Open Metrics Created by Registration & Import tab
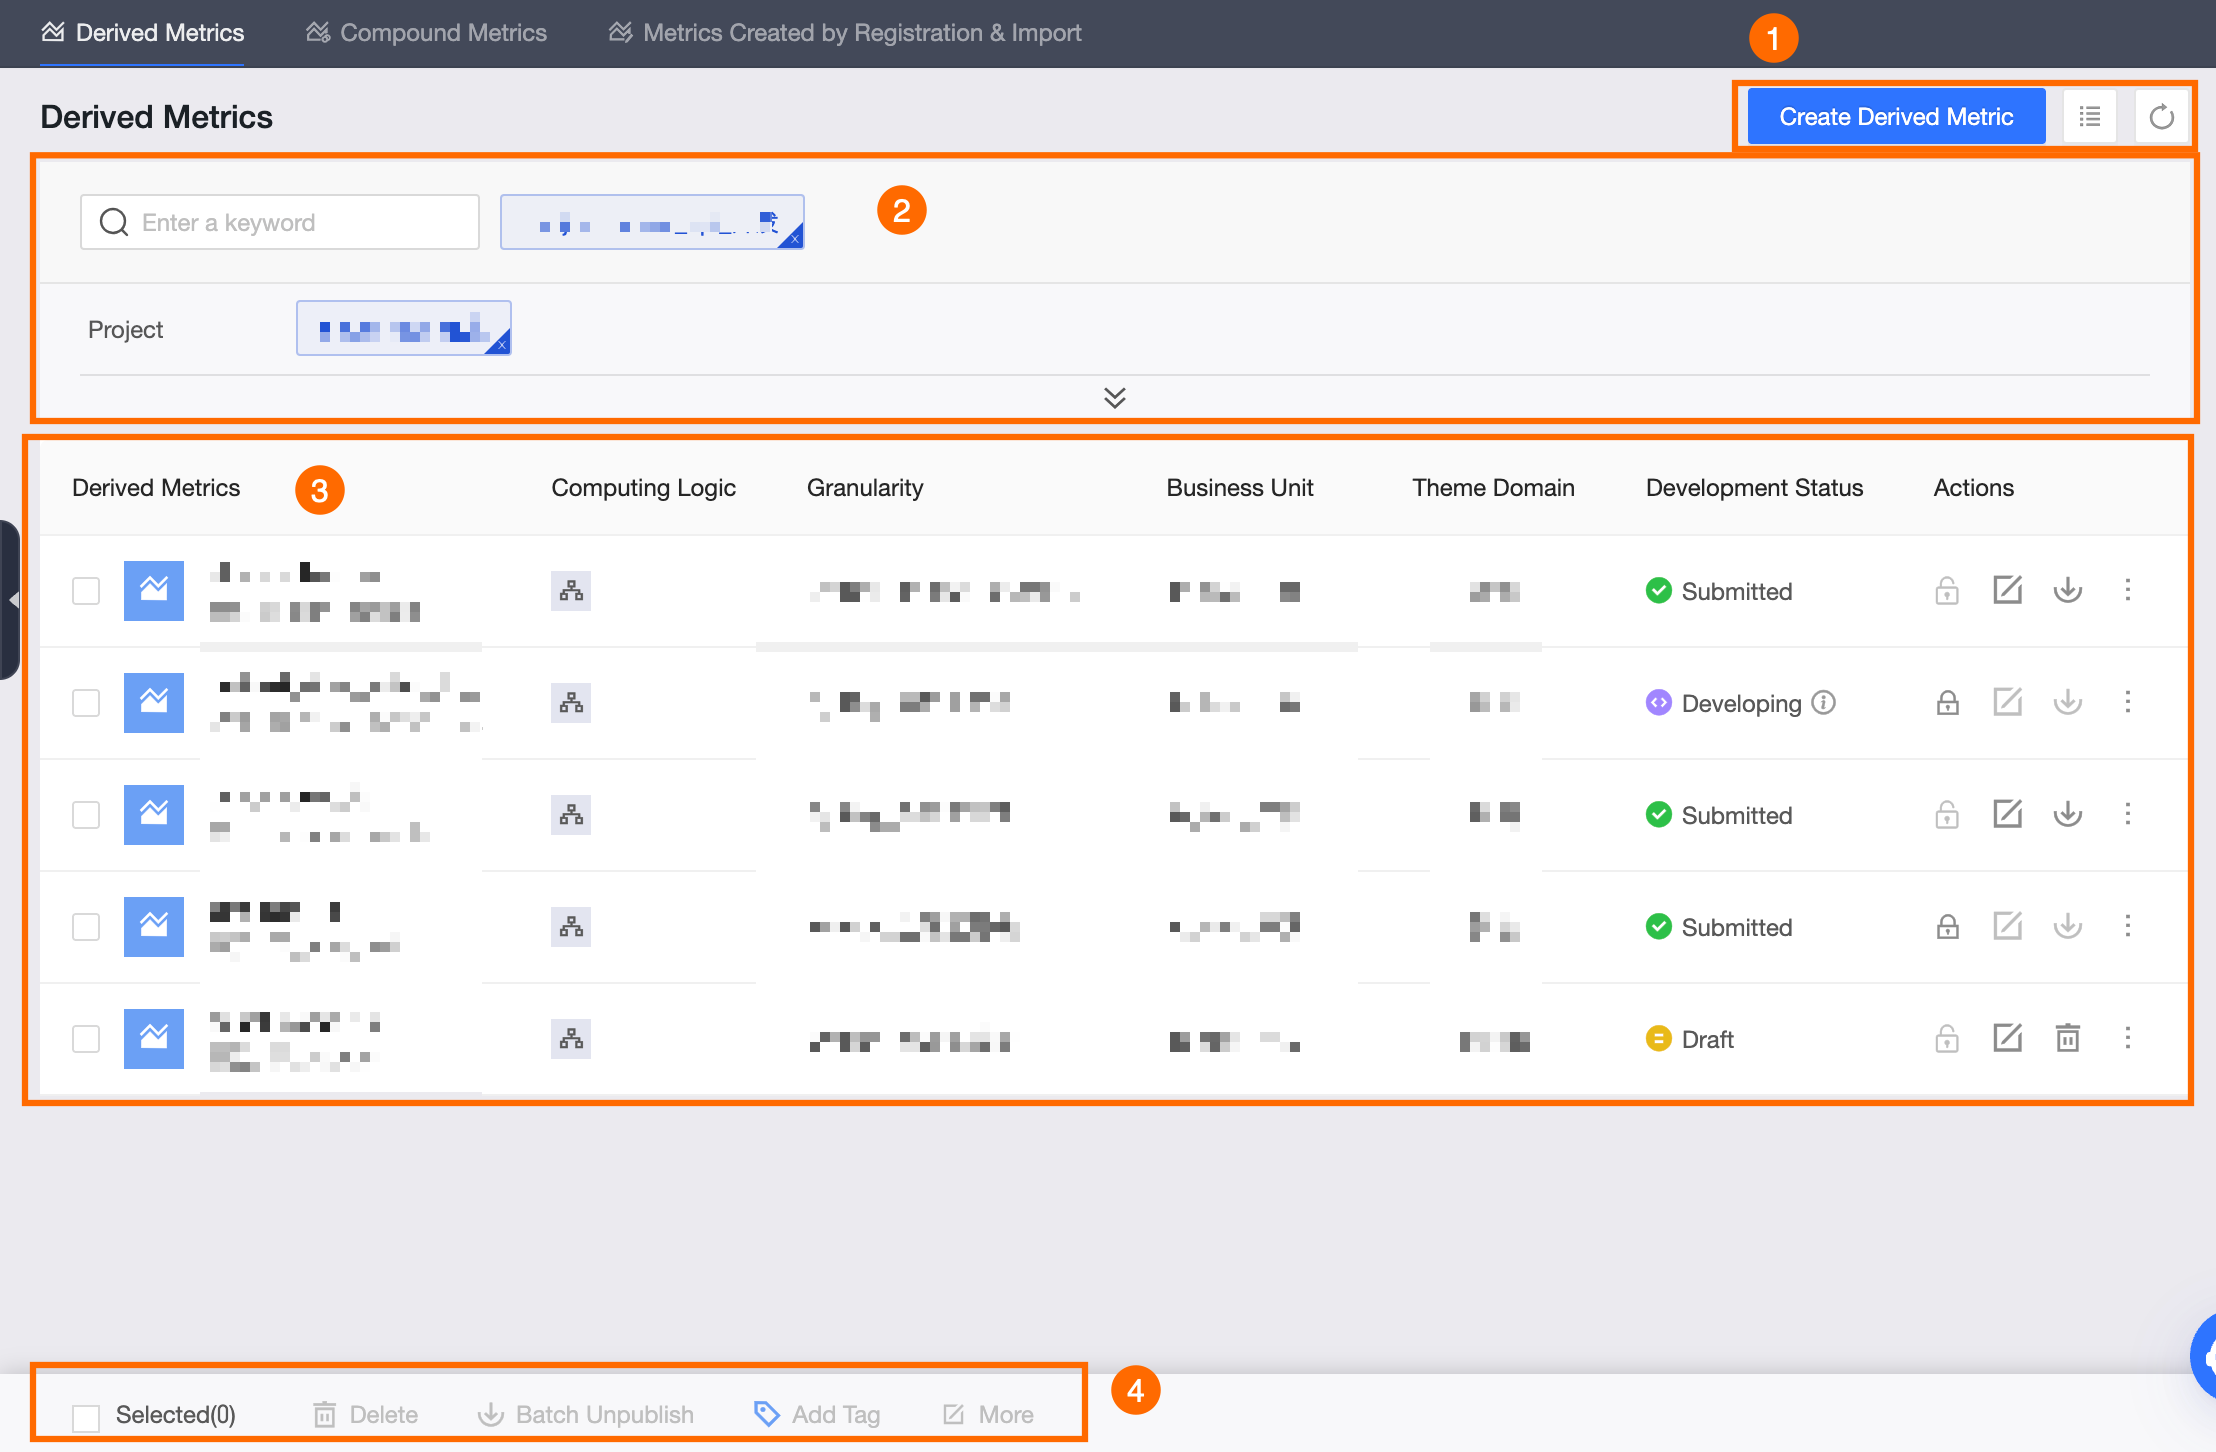 click(845, 33)
